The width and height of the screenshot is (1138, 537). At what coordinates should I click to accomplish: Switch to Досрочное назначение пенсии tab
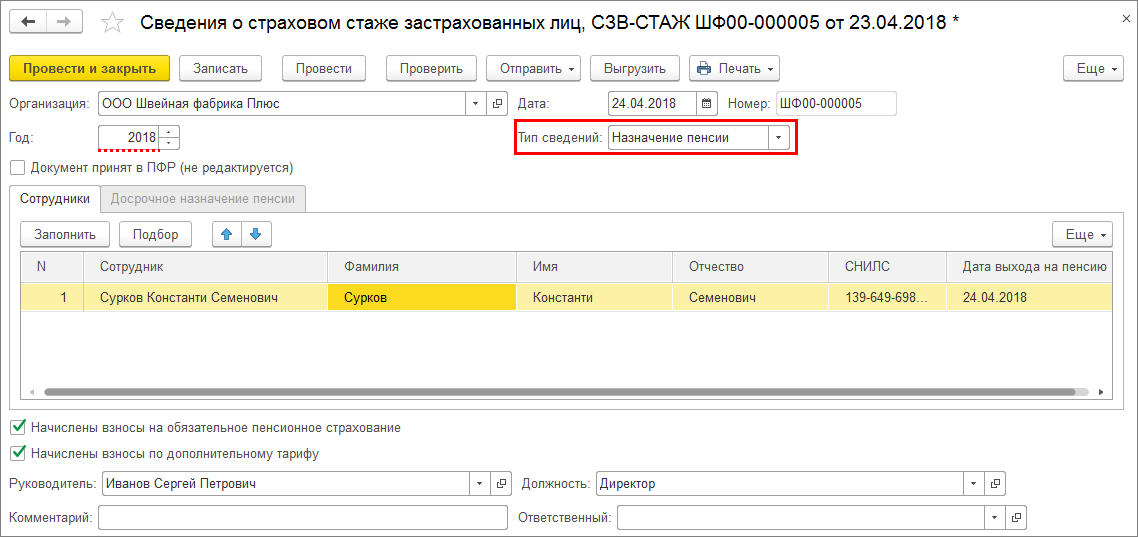(202, 199)
